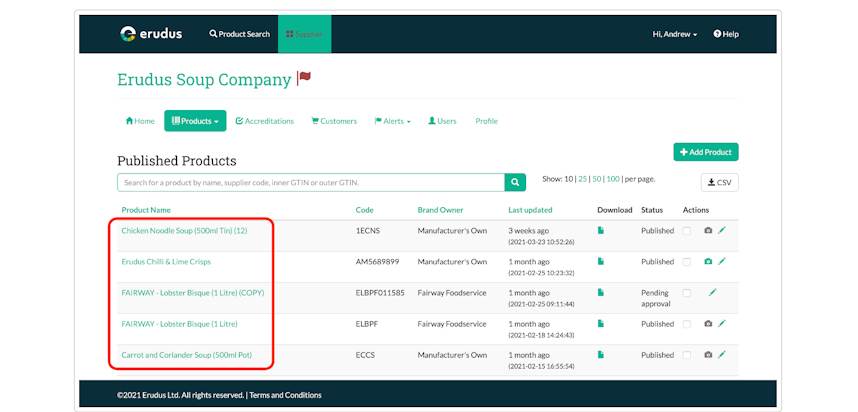Click the Pending approval status text
Image resolution: width=858 pixels, height=412 pixels.
click(656, 298)
